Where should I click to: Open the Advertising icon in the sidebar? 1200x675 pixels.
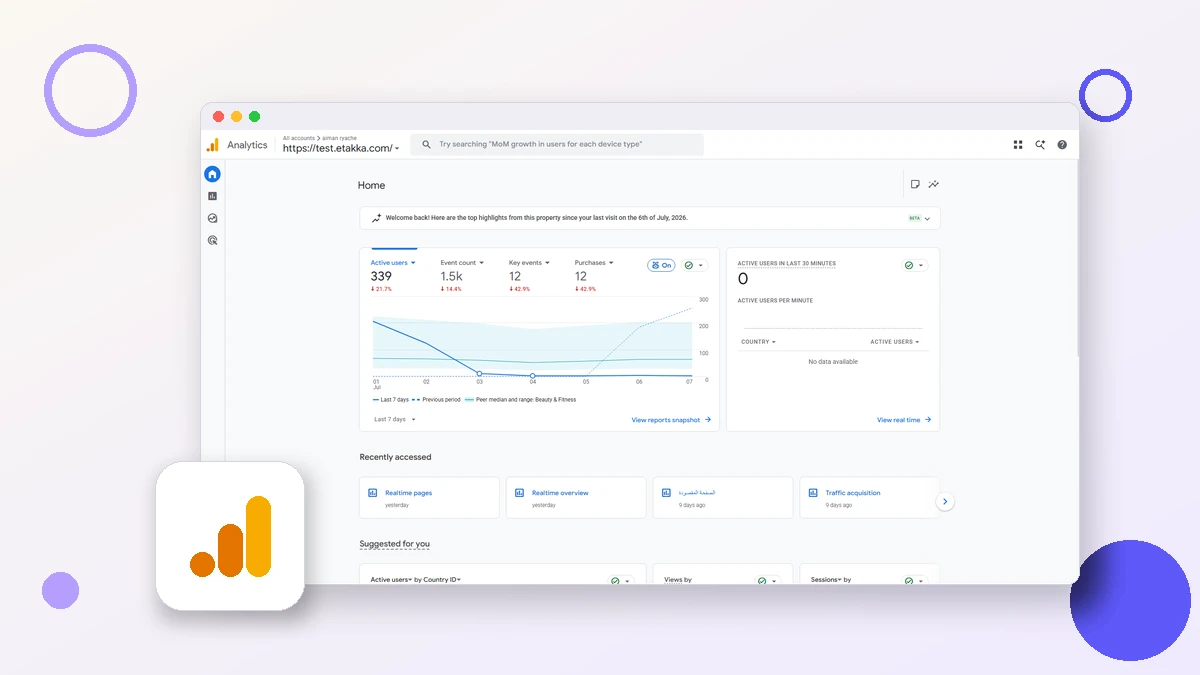click(x=212, y=240)
